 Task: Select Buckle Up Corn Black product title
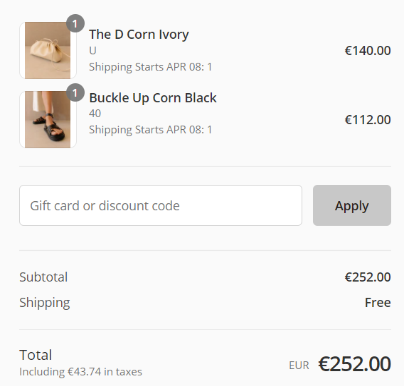coord(153,98)
